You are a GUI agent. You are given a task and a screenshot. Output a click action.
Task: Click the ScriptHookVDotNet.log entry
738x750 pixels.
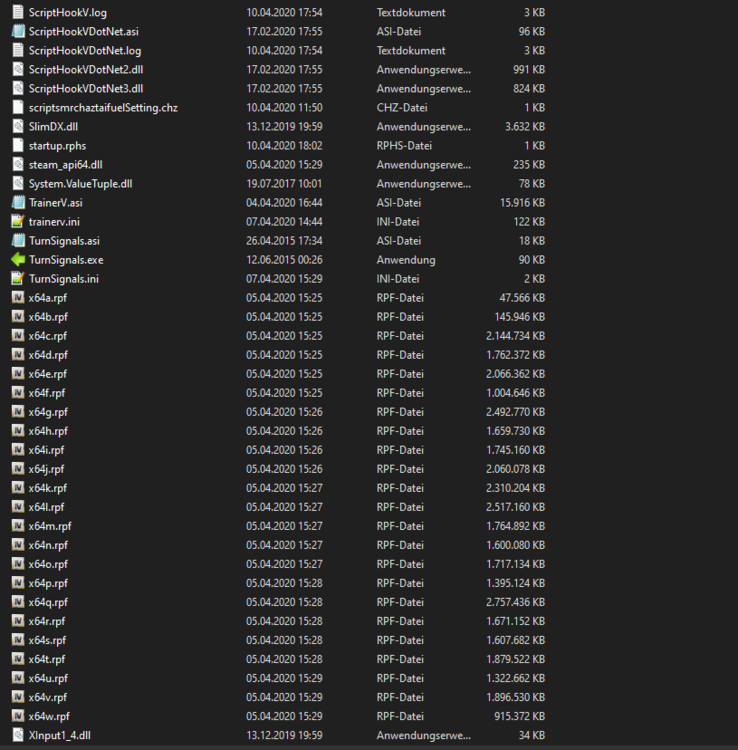[x=85, y=50]
